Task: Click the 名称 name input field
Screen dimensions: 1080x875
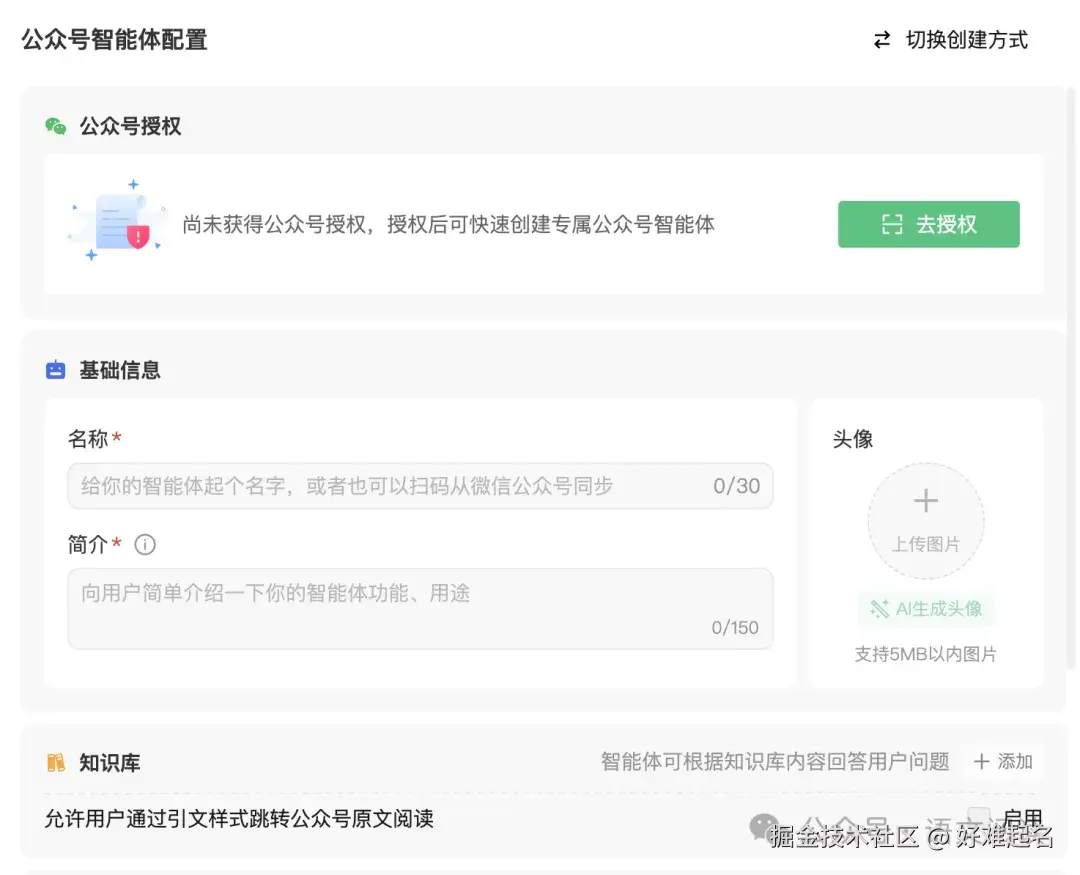Action: tap(420, 485)
